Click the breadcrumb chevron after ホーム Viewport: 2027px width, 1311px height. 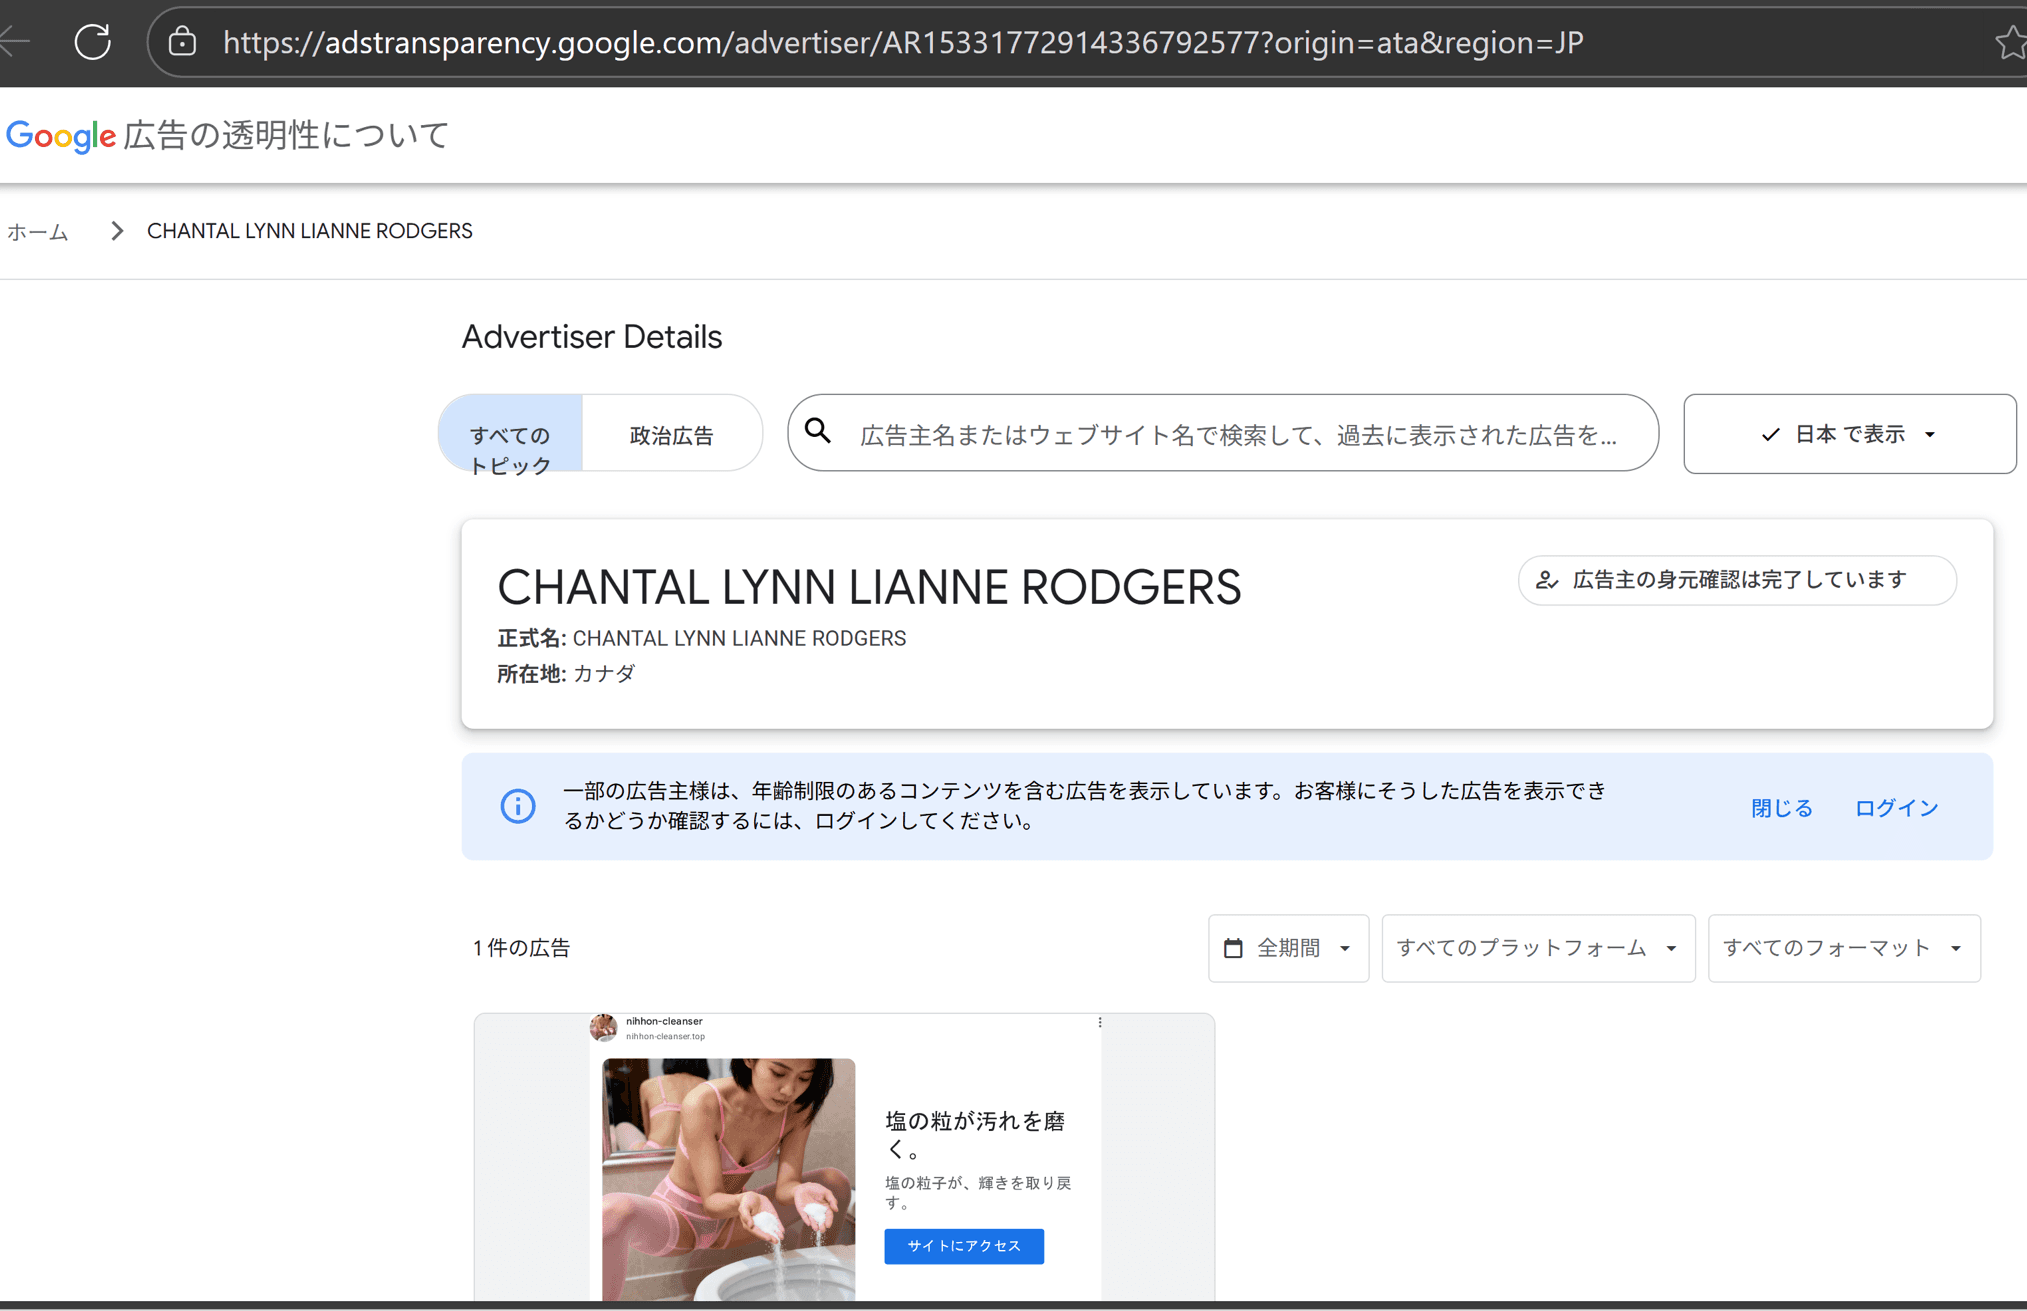point(117,231)
